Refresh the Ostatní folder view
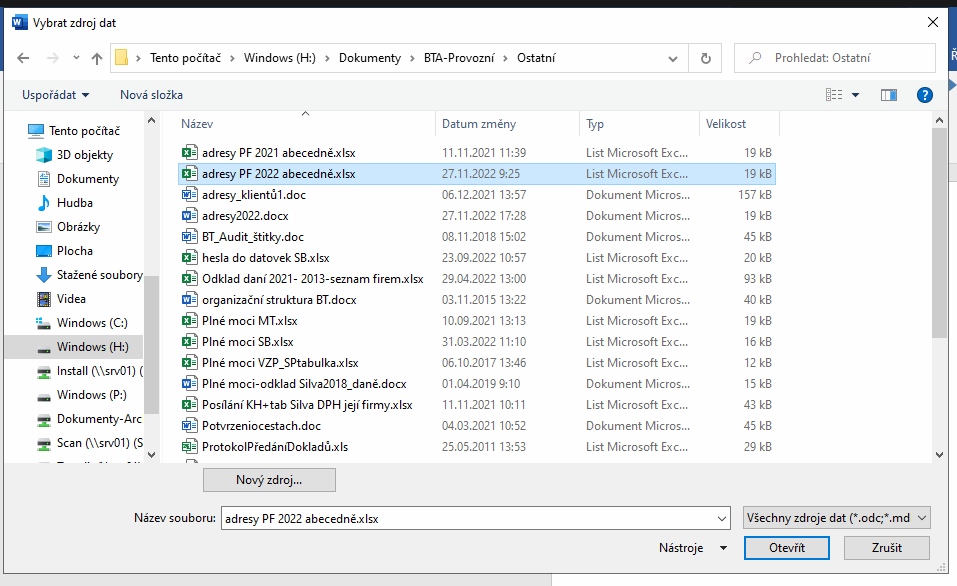This screenshot has height=586, width=957. coord(706,58)
